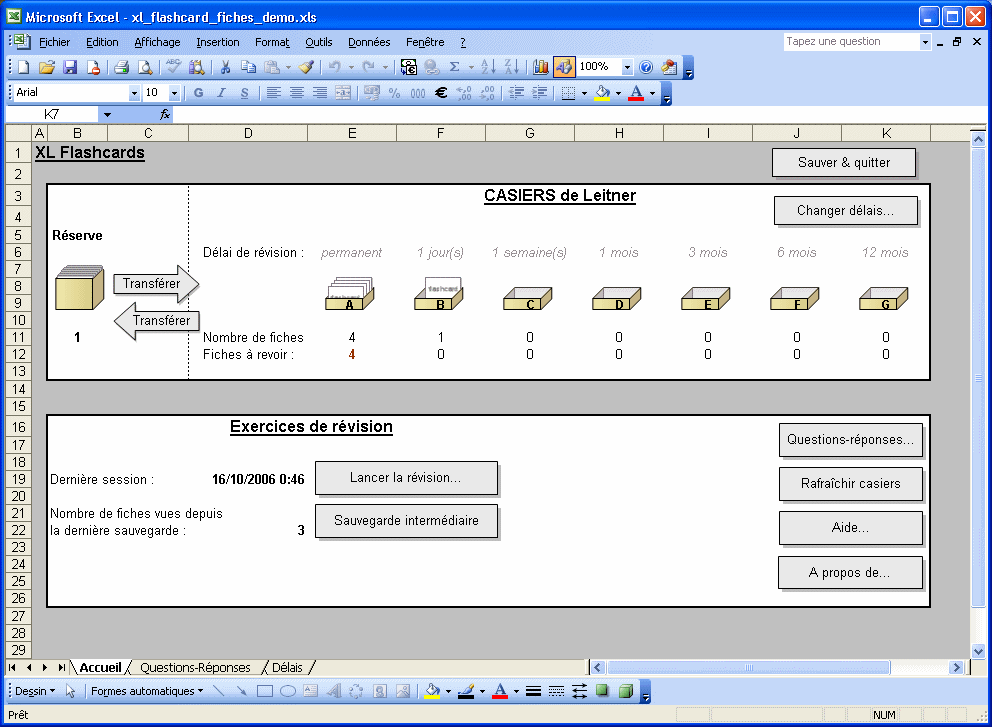This screenshot has width=992, height=727.
Task: Apply the yellow Fill Color in formatting toolbar
Action: (x=603, y=93)
